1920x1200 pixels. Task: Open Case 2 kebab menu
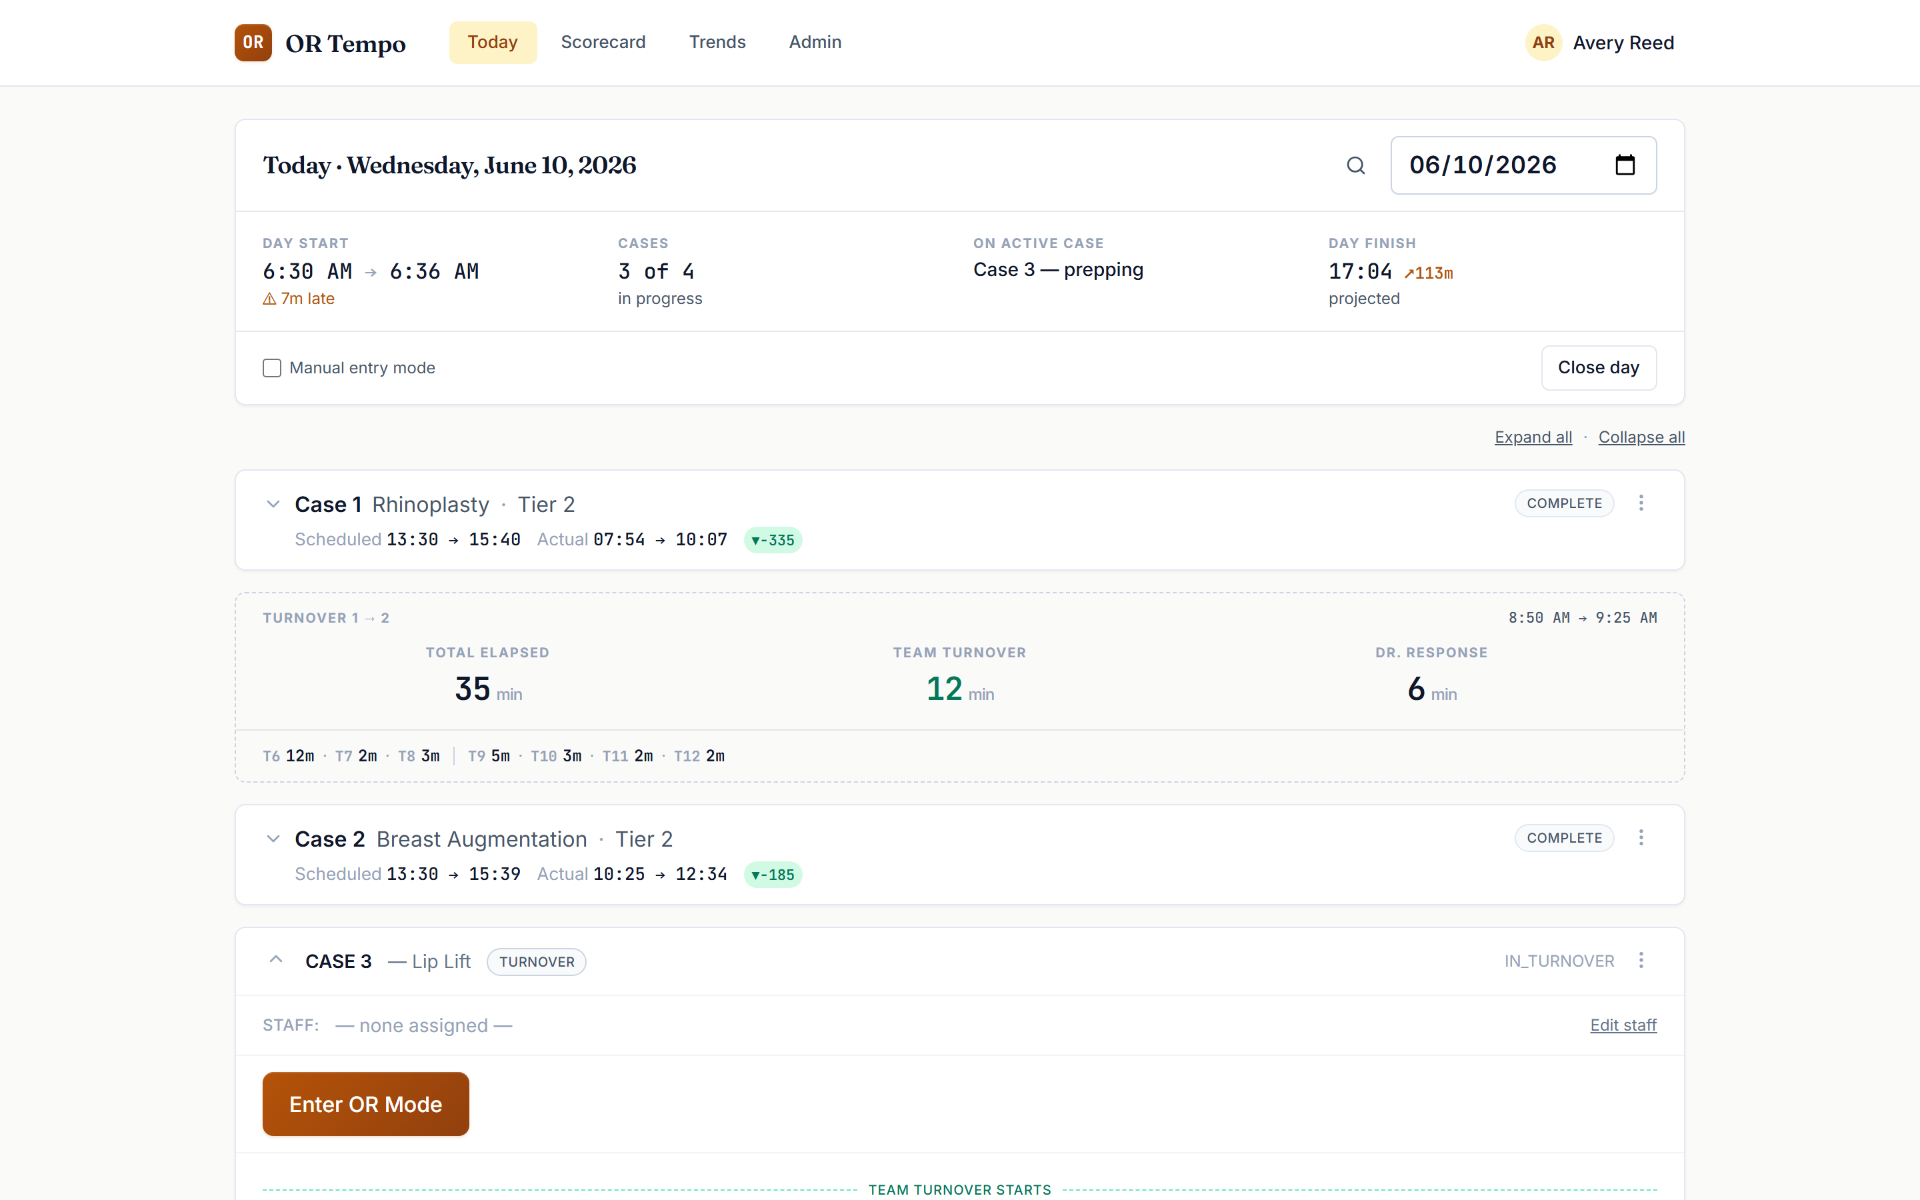pyautogui.click(x=1641, y=838)
